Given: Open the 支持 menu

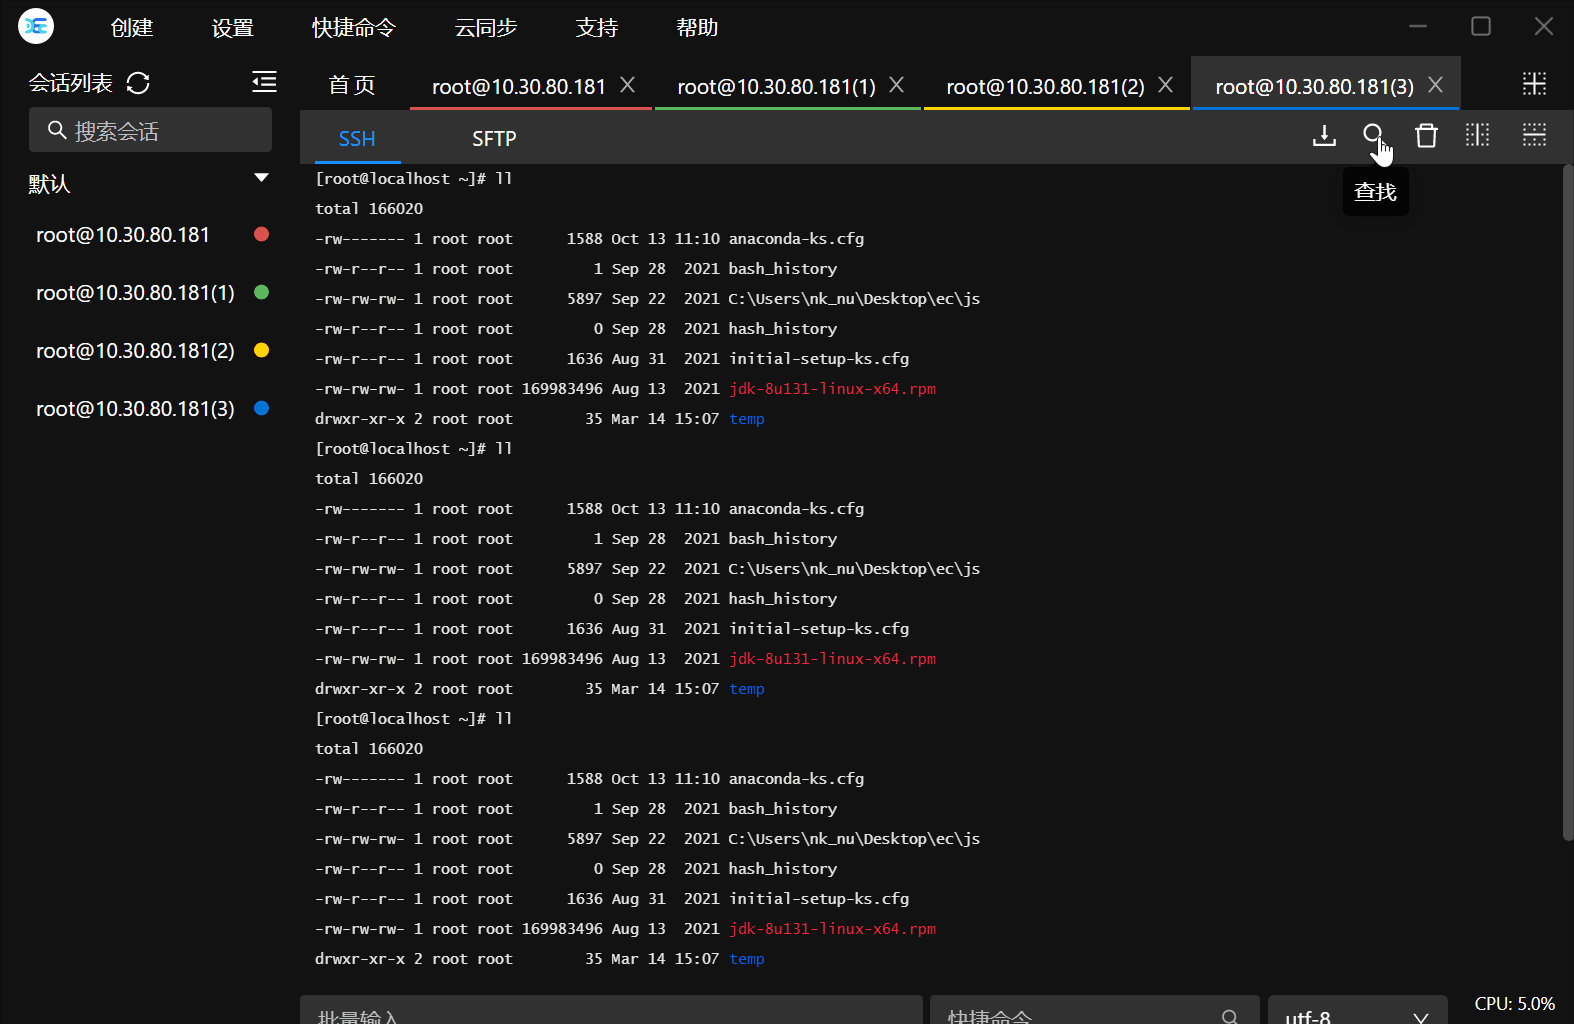Looking at the screenshot, I should pos(597,28).
